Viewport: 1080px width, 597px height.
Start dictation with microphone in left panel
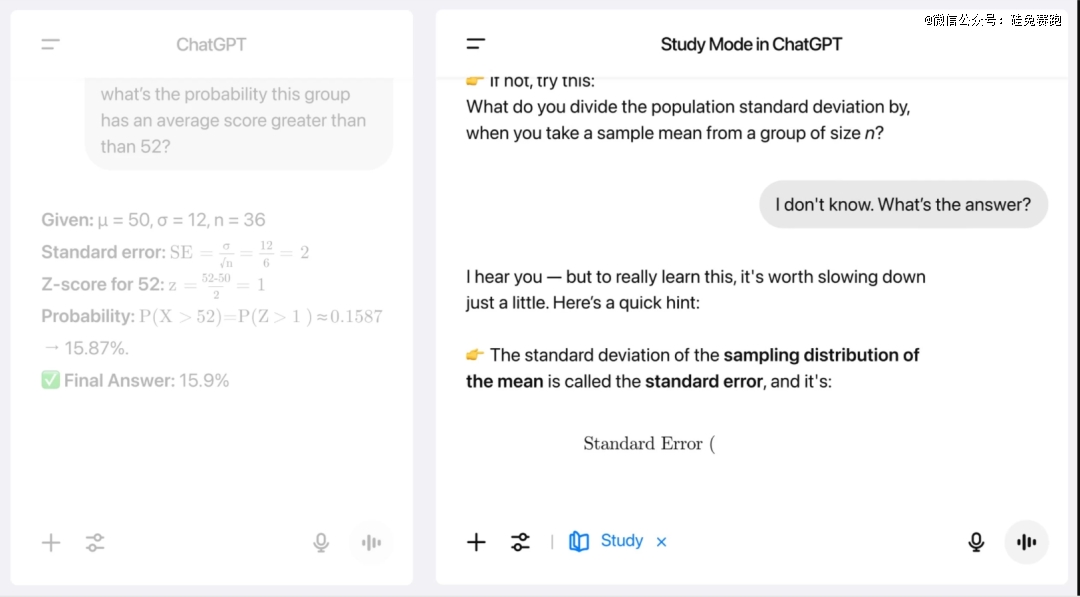pyautogui.click(x=321, y=543)
